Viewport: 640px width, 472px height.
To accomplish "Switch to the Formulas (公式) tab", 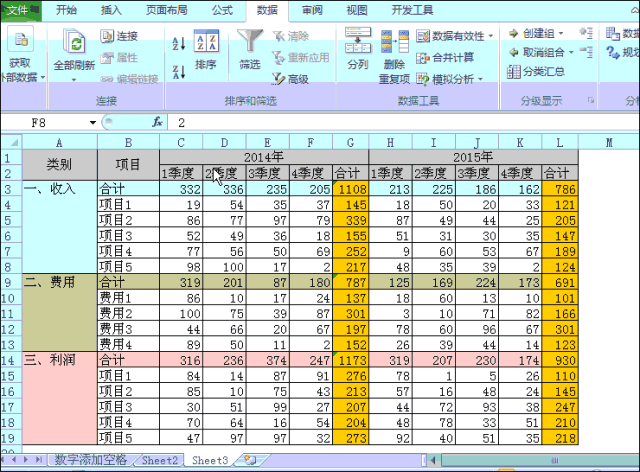I will click(222, 10).
